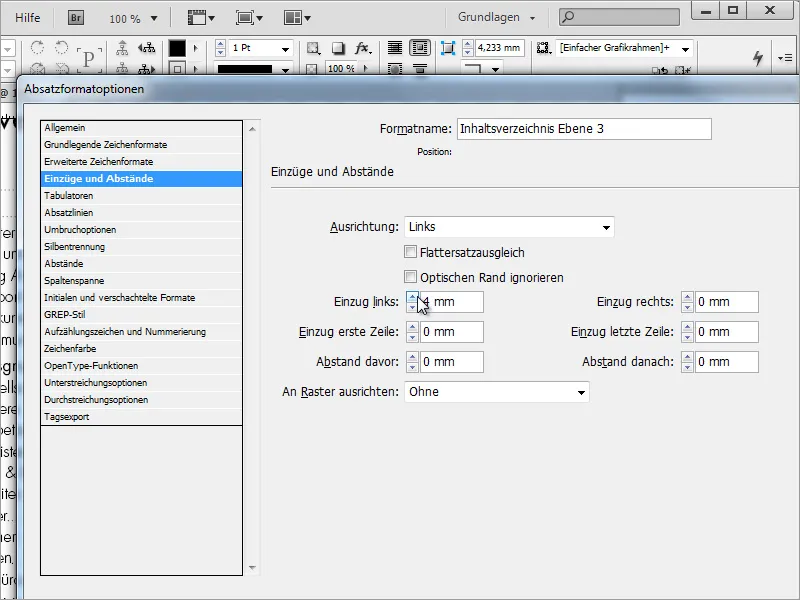The height and width of the screenshot is (600, 800).
Task: Open the control panel flyout menu icon
Action: click(785, 58)
